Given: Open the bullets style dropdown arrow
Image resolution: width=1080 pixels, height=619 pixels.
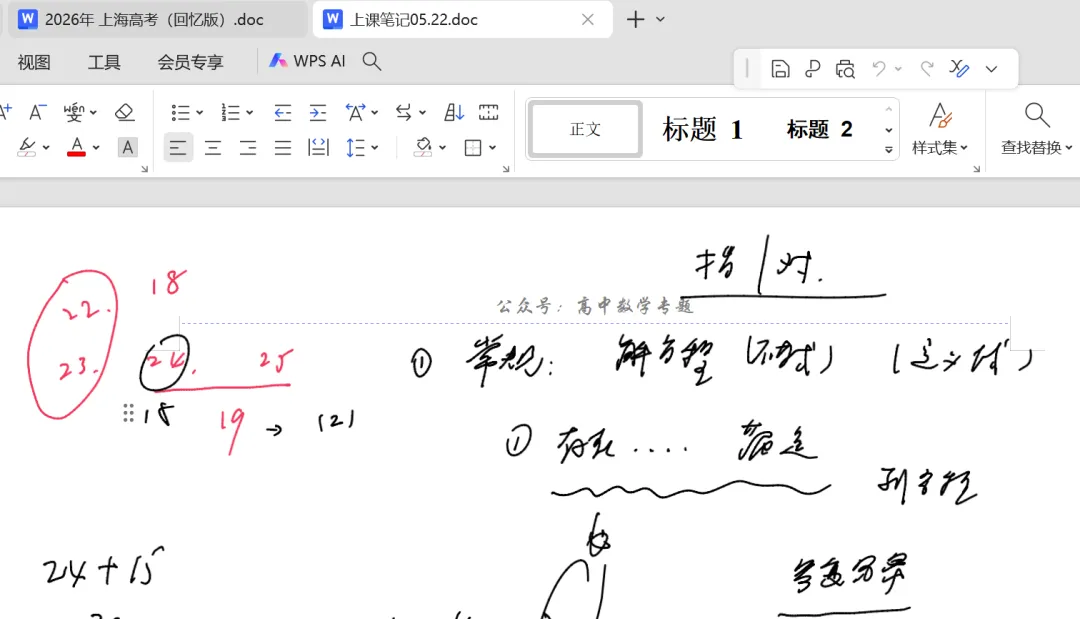Looking at the screenshot, I should pyautogui.click(x=200, y=112).
